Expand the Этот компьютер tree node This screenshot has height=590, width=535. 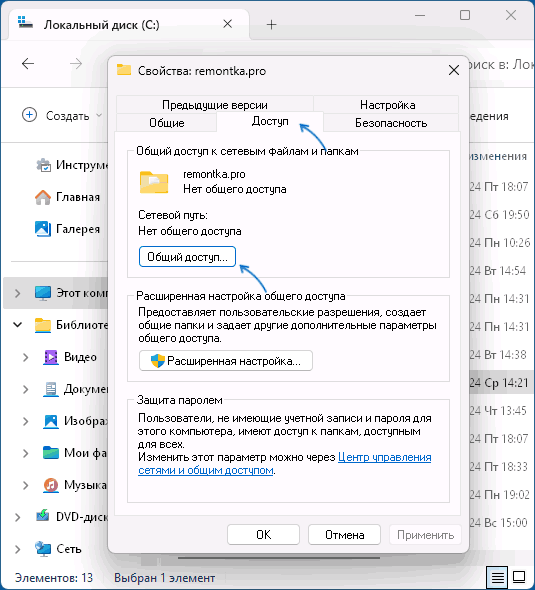pos(17,293)
